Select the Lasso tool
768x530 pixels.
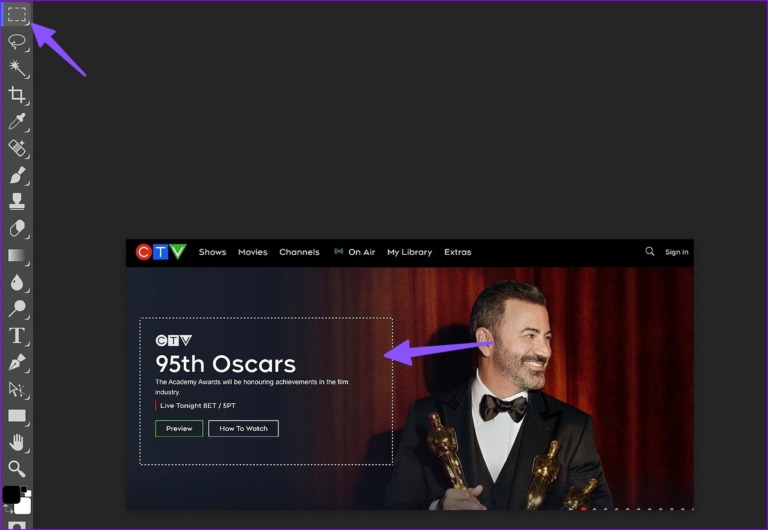coord(17,41)
